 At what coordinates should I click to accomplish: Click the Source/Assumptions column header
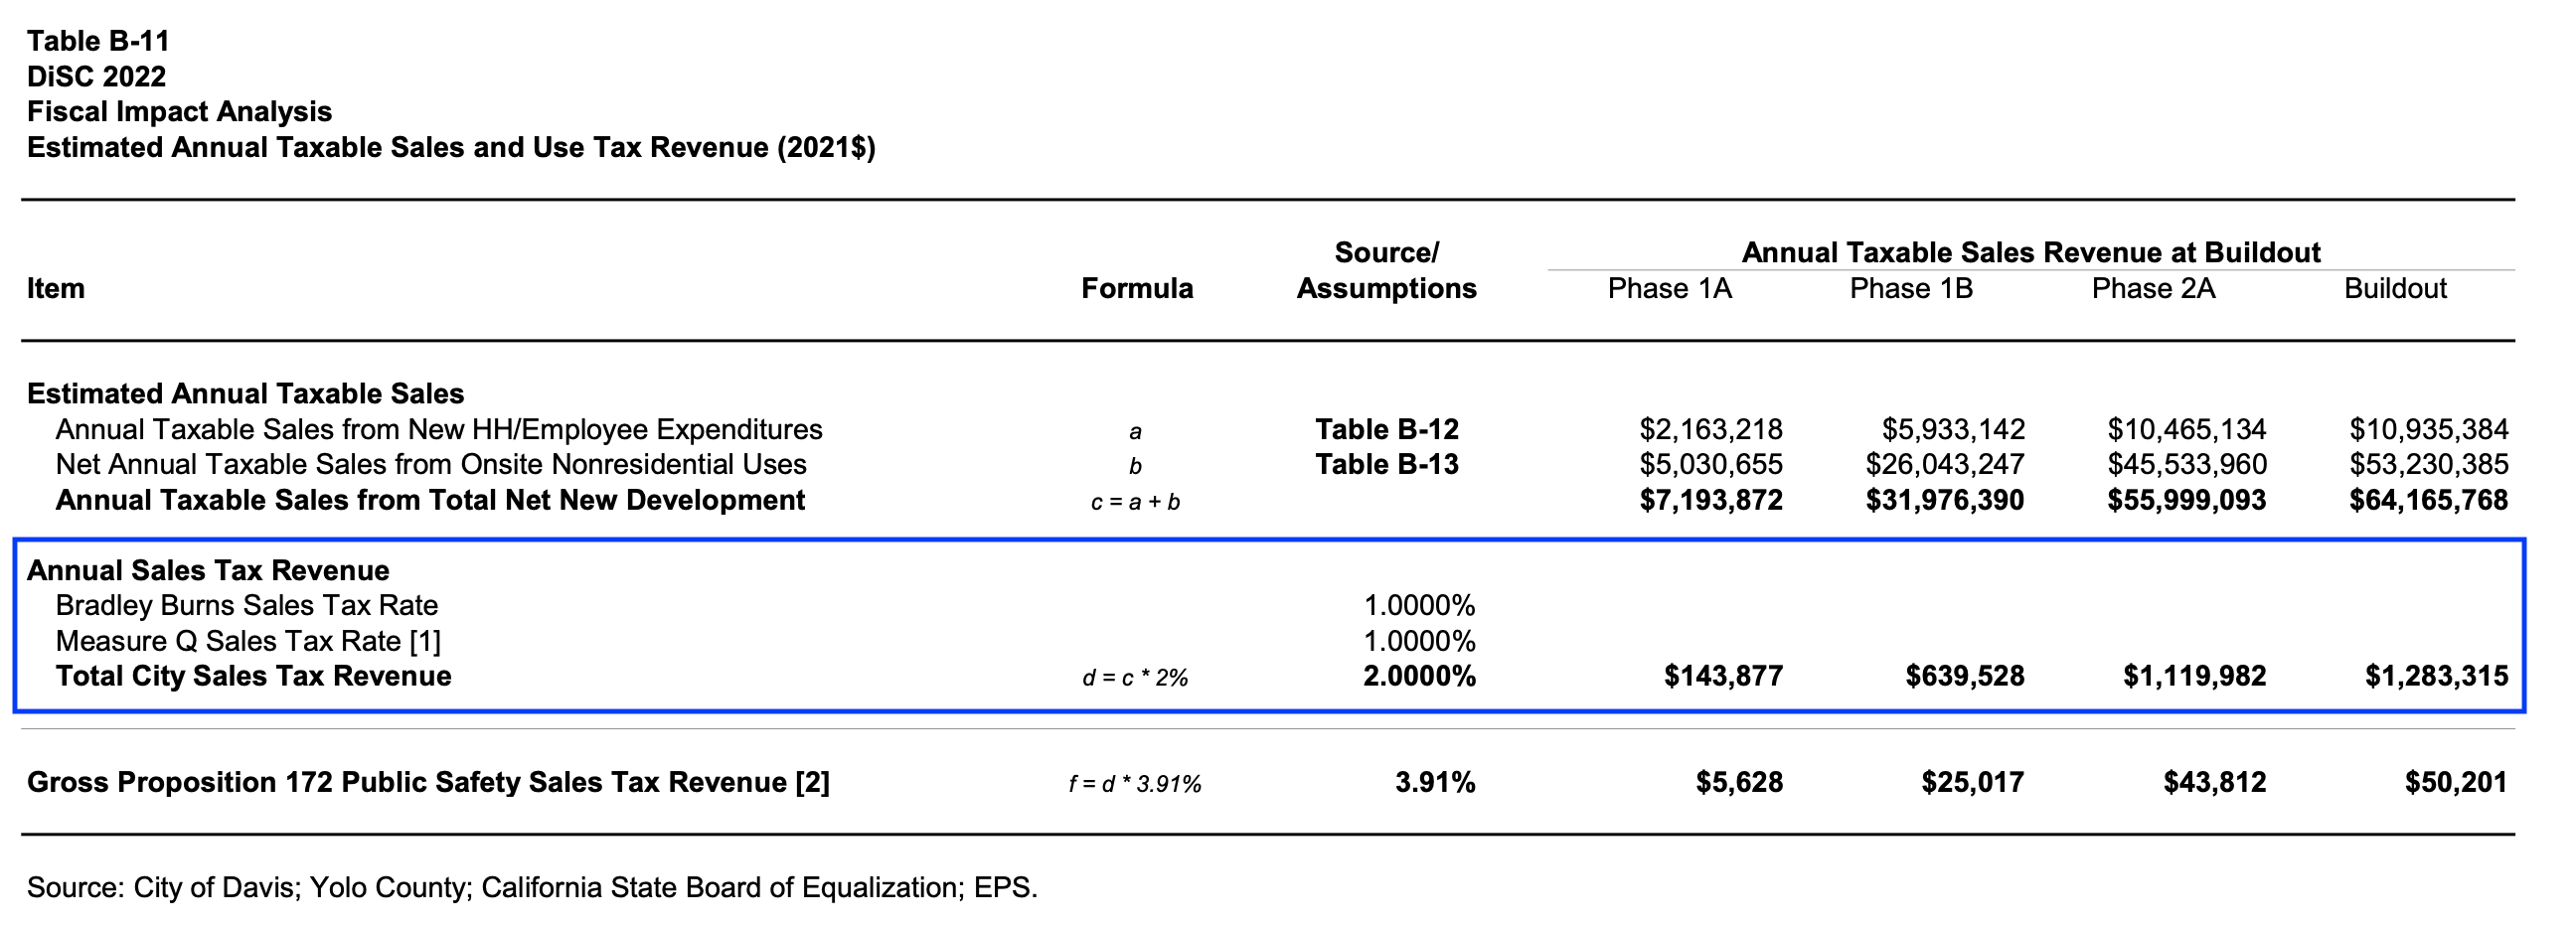pos(1386,271)
